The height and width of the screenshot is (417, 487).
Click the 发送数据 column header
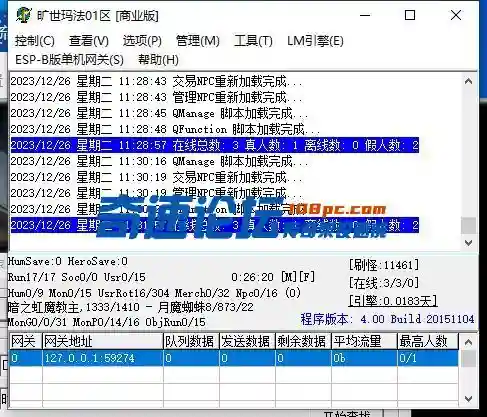point(247,341)
